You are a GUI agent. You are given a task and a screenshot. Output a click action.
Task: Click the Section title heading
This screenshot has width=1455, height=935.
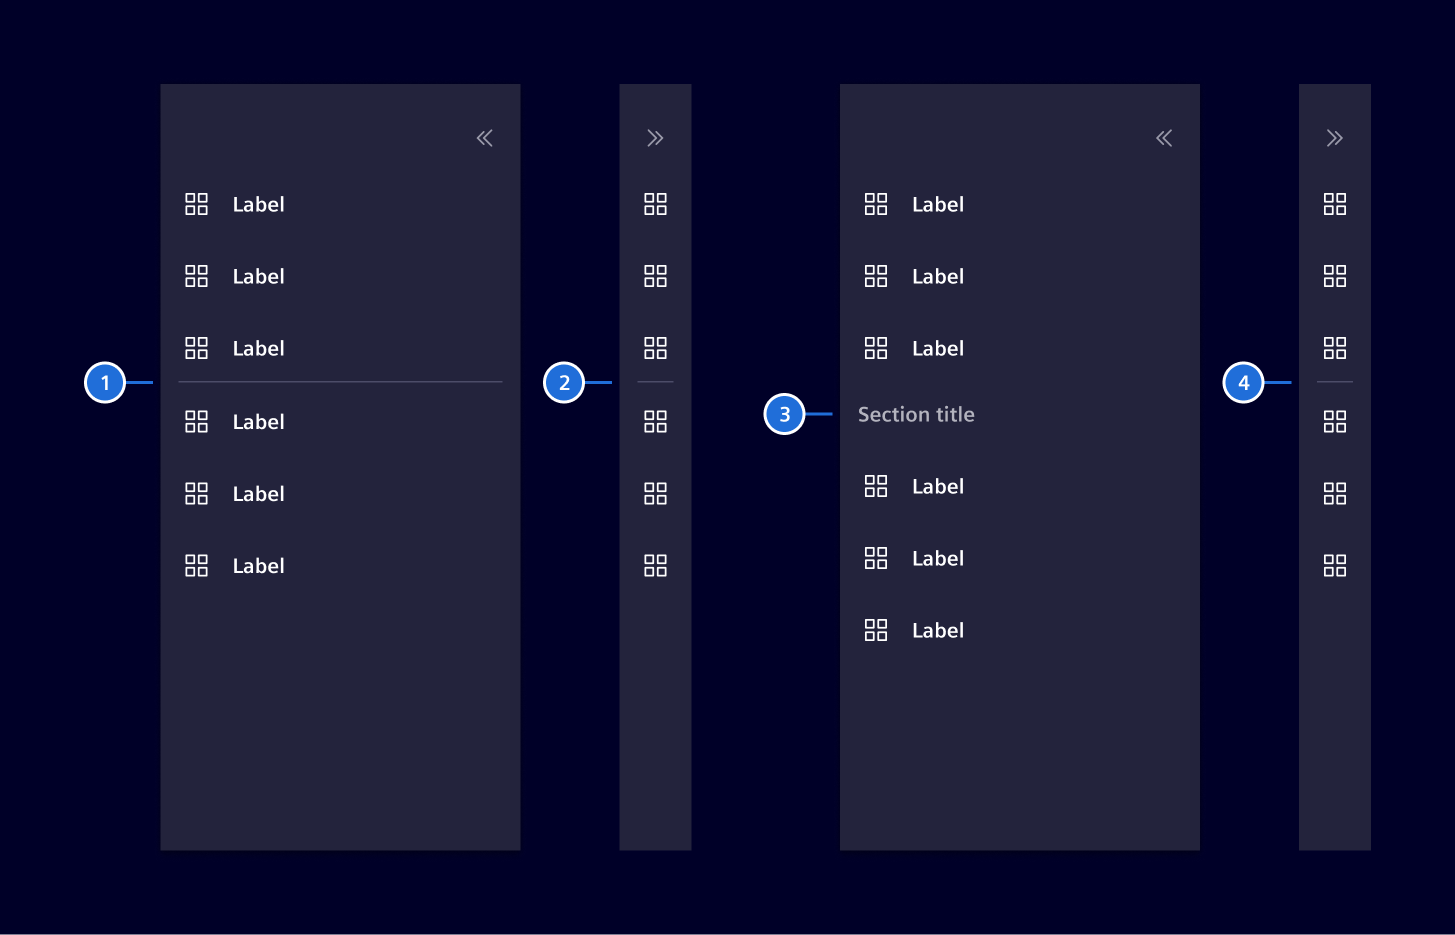click(916, 414)
